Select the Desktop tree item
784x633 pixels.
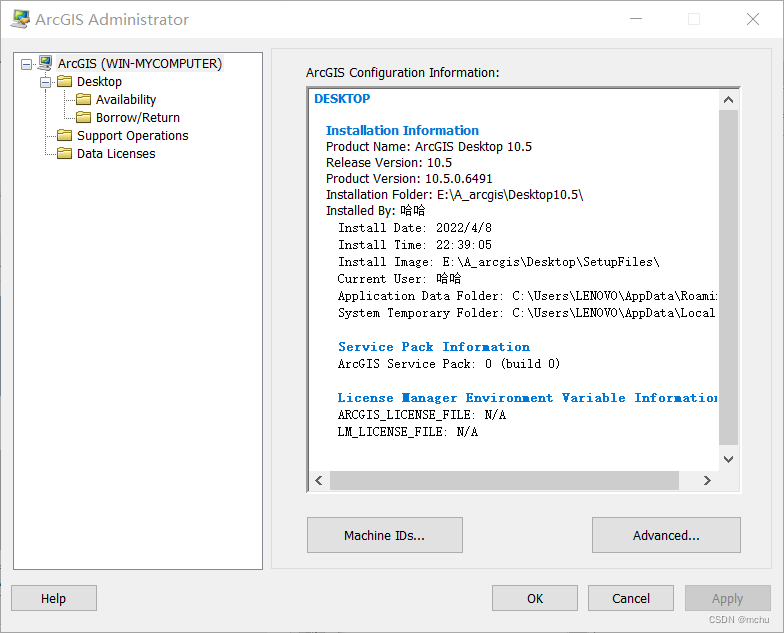[x=99, y=82]
